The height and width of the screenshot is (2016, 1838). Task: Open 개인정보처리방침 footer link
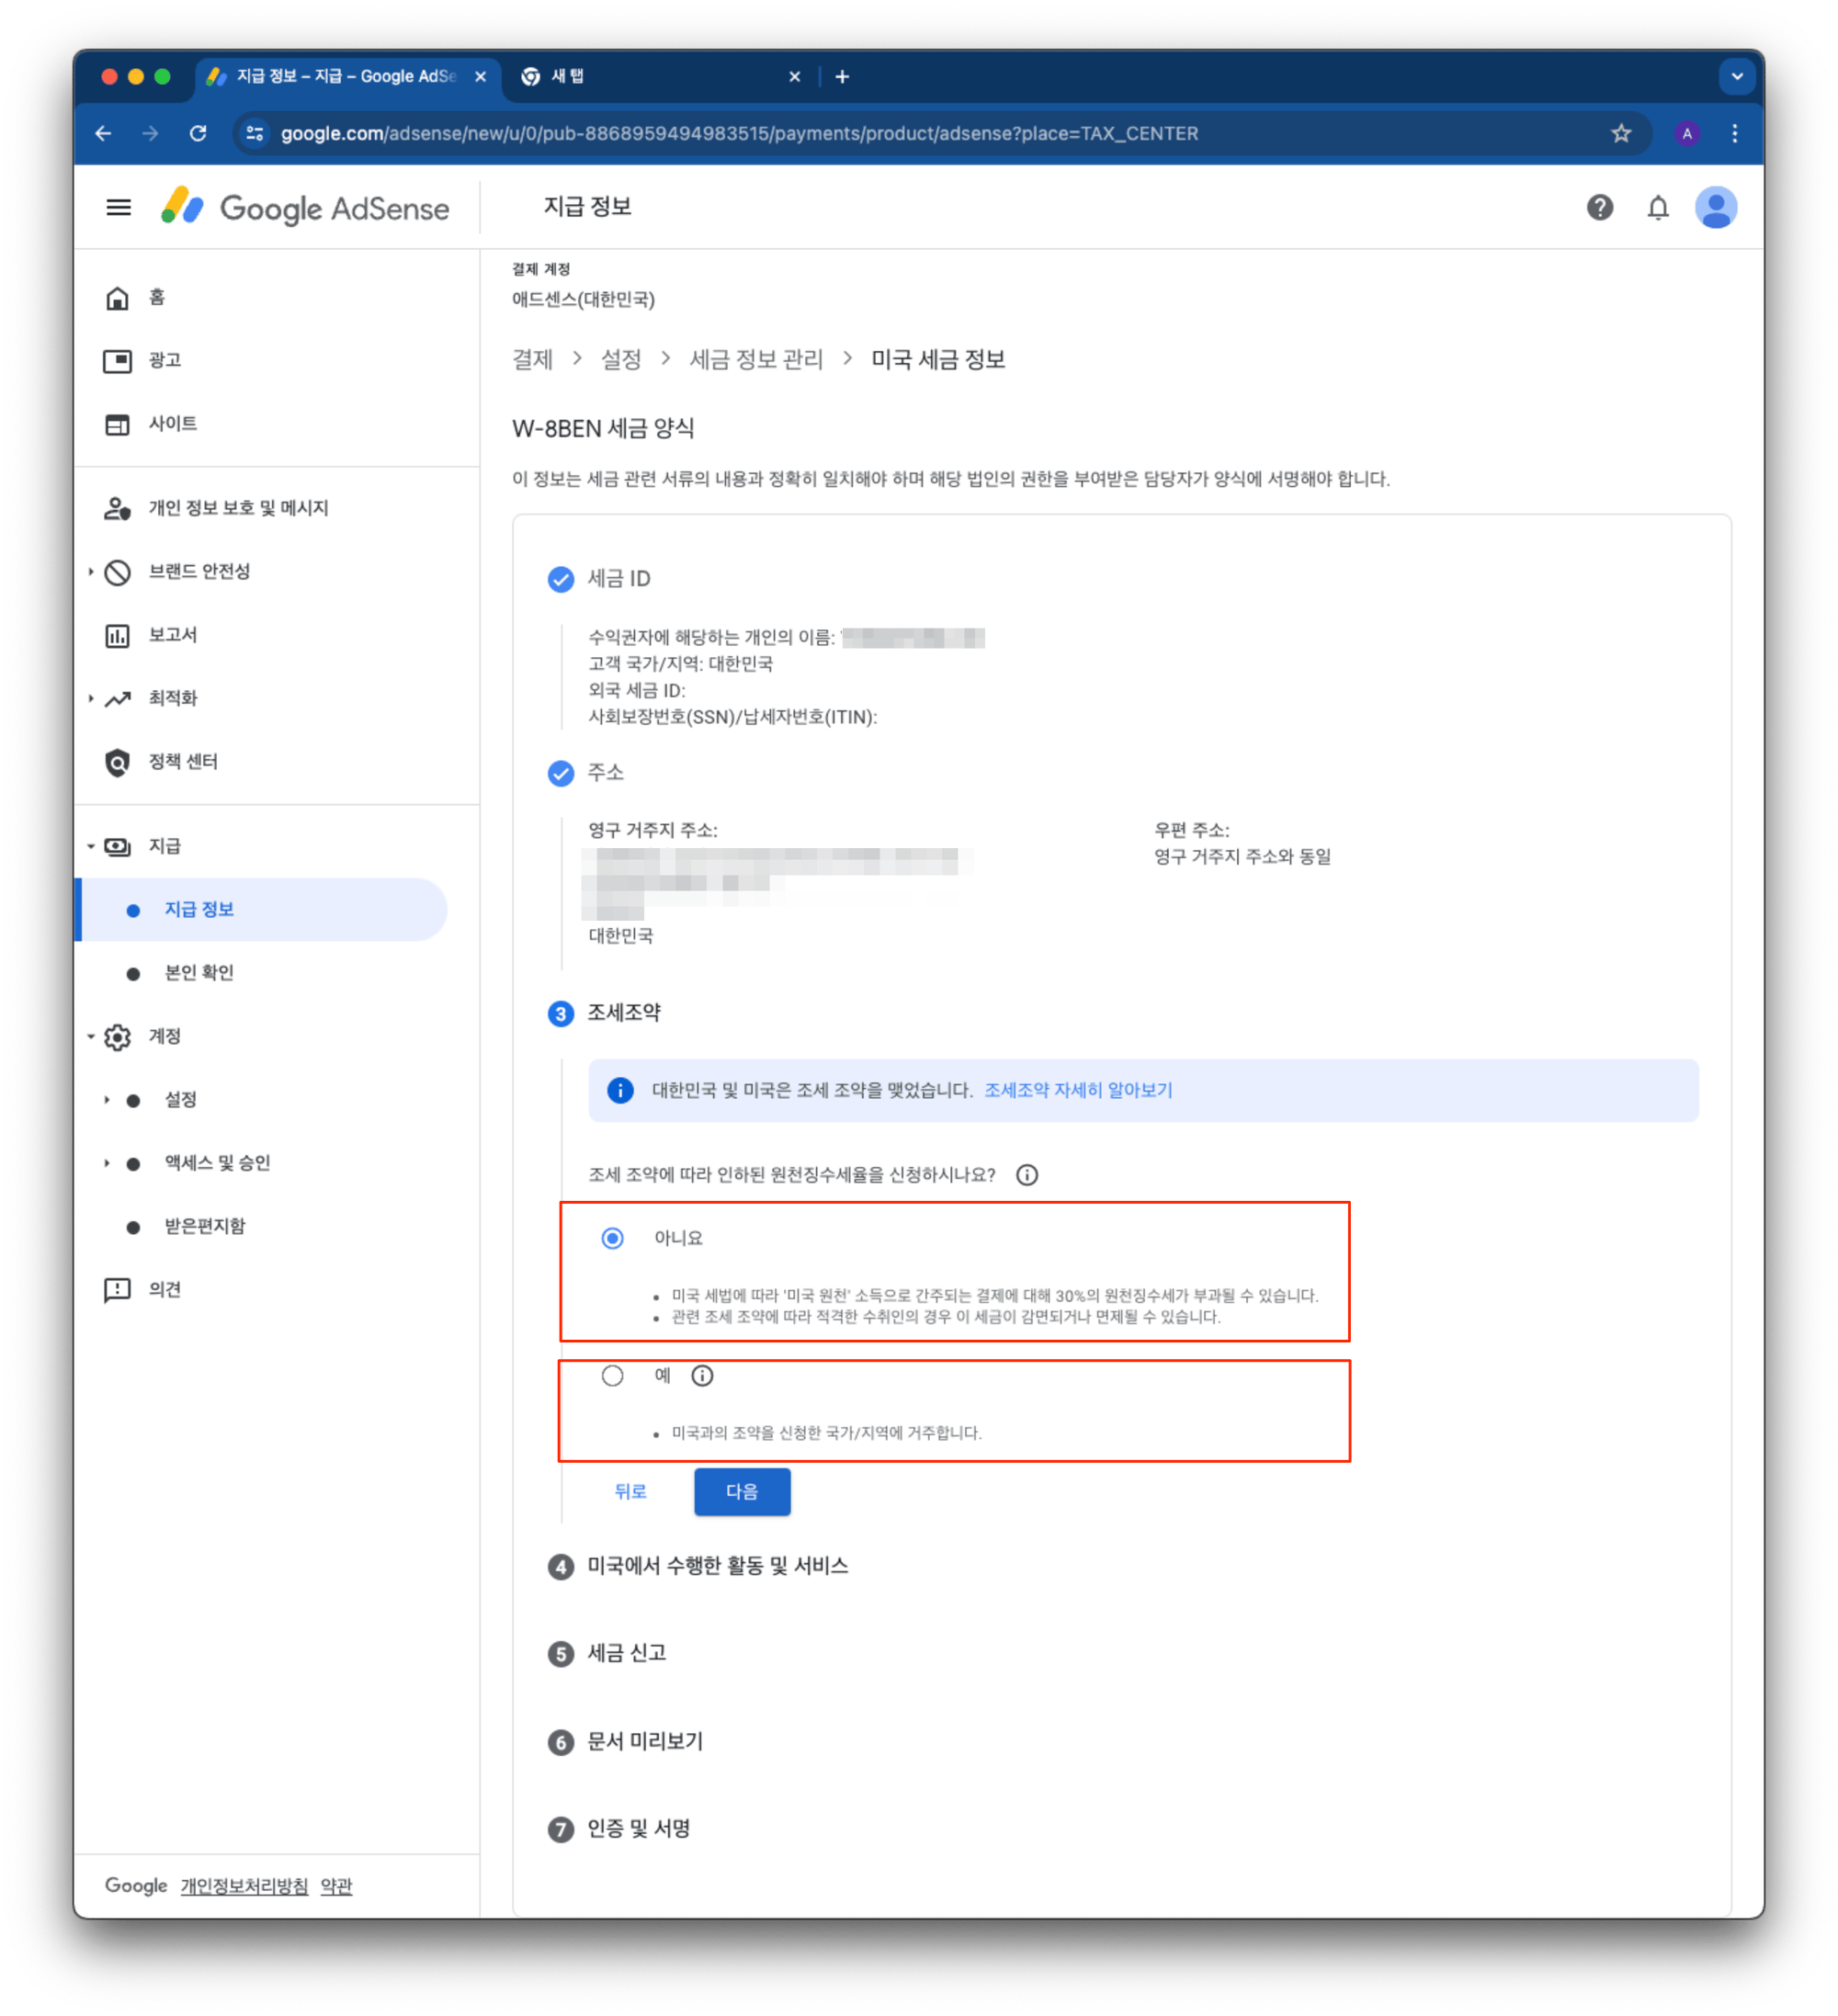244,1885
